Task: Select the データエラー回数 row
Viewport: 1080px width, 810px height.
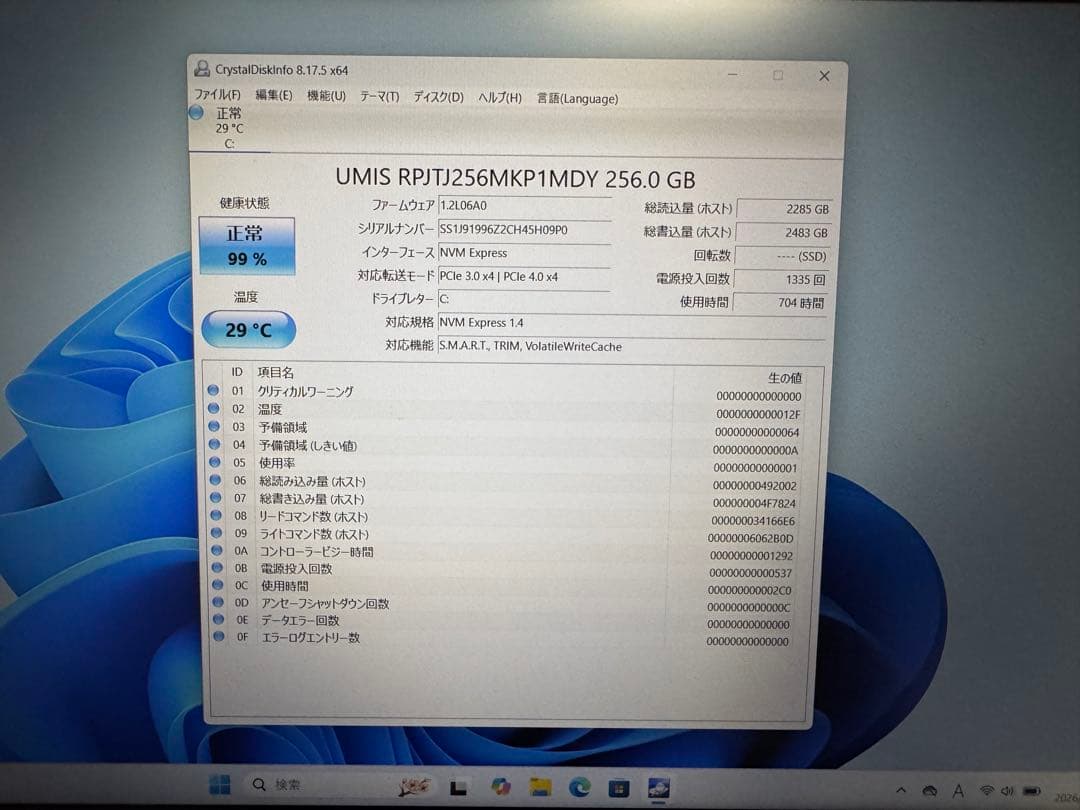Action: click(507, 622)
